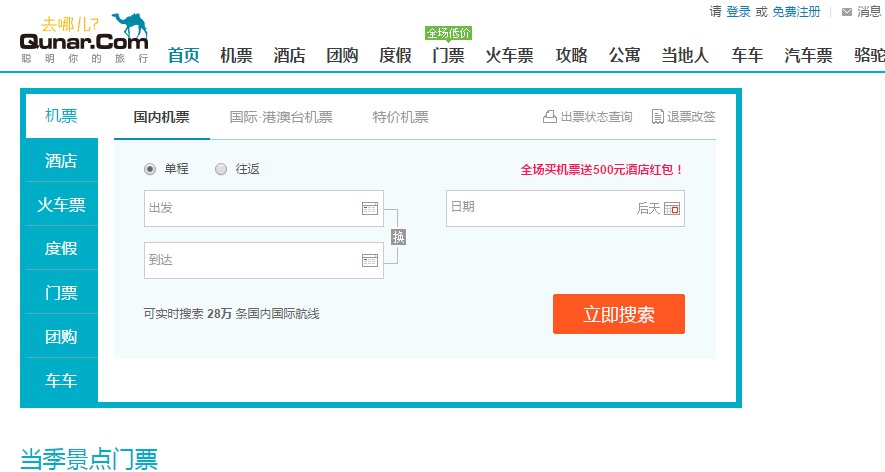Open 度假 in top navigation
The width and height of the screenshot is (885, 472).
coord(396,55)
